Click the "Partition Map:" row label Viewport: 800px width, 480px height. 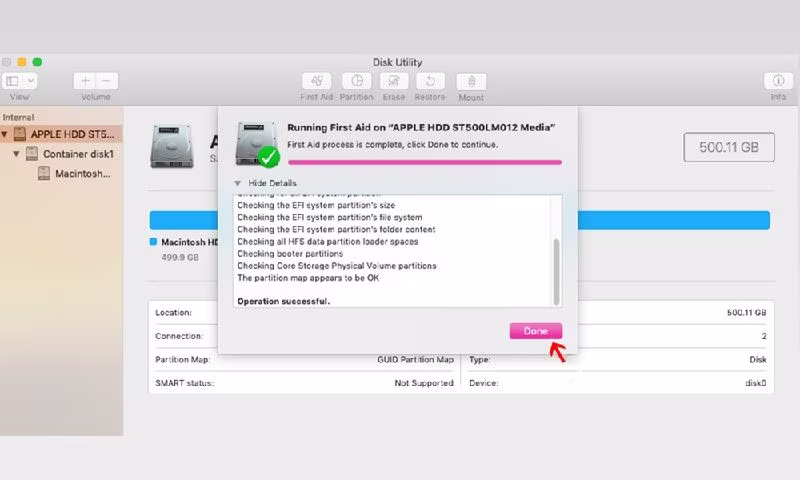(183, 360)
